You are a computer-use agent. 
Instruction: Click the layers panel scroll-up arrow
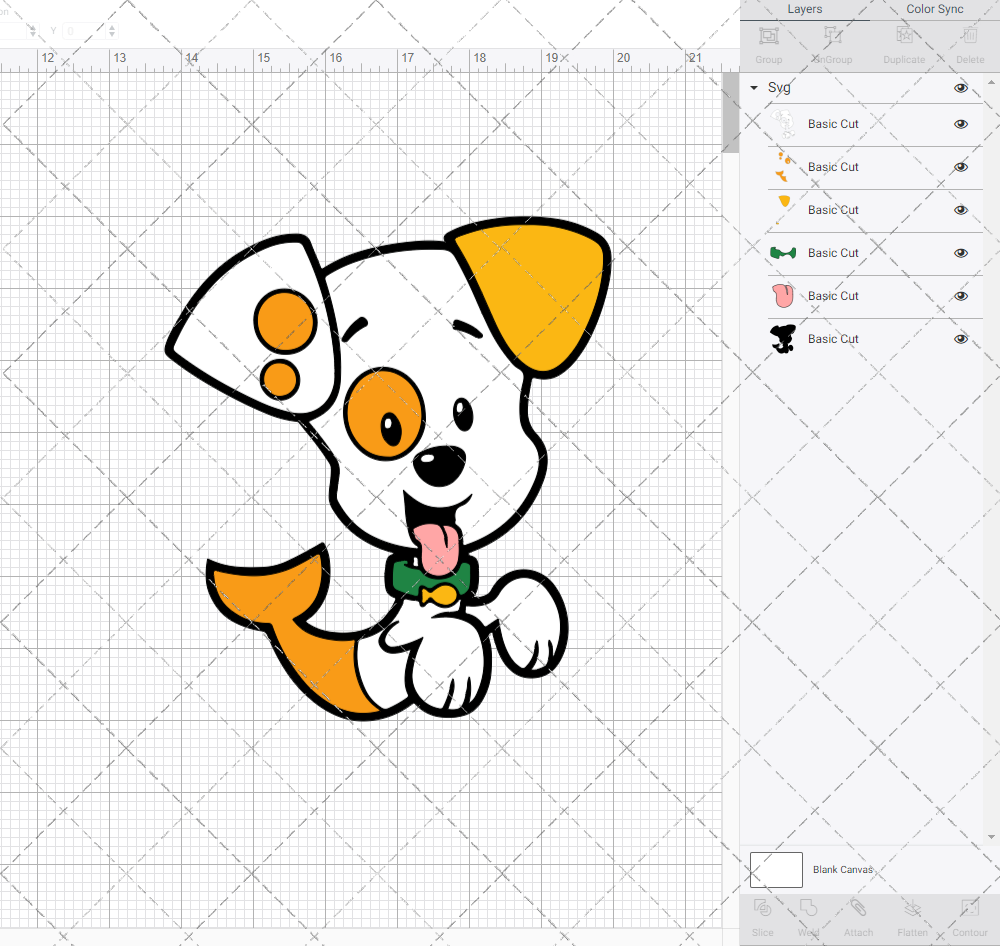click(x=990, y=83)
